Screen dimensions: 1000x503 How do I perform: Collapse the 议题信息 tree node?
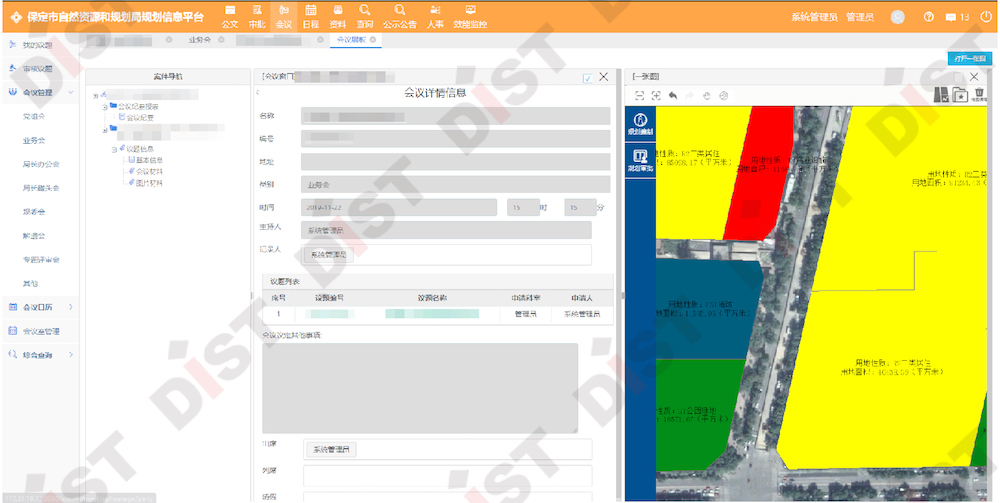[115, 149]
